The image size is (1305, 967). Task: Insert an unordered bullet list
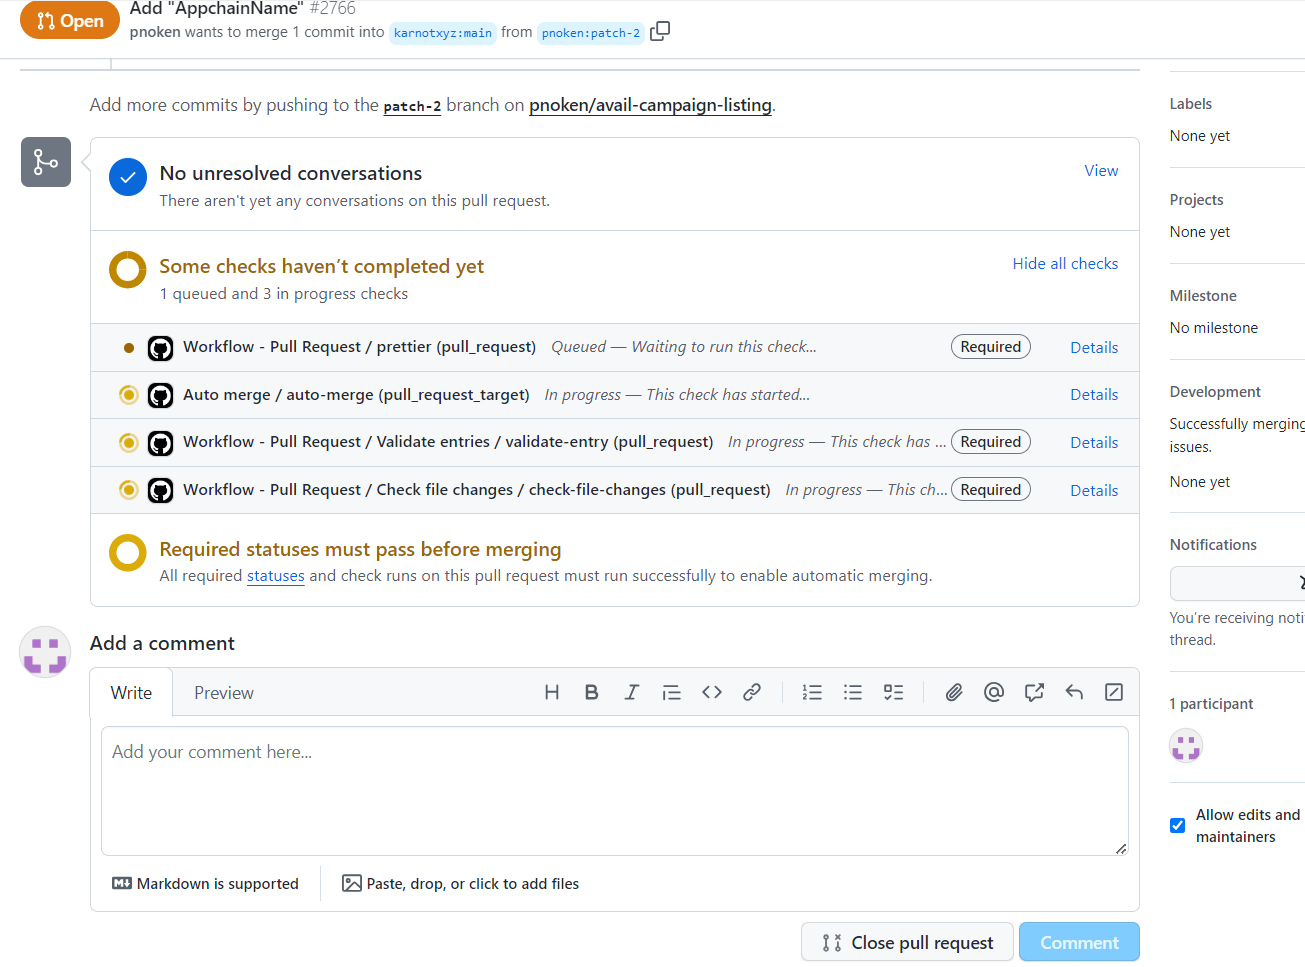(x=853, y=692)
